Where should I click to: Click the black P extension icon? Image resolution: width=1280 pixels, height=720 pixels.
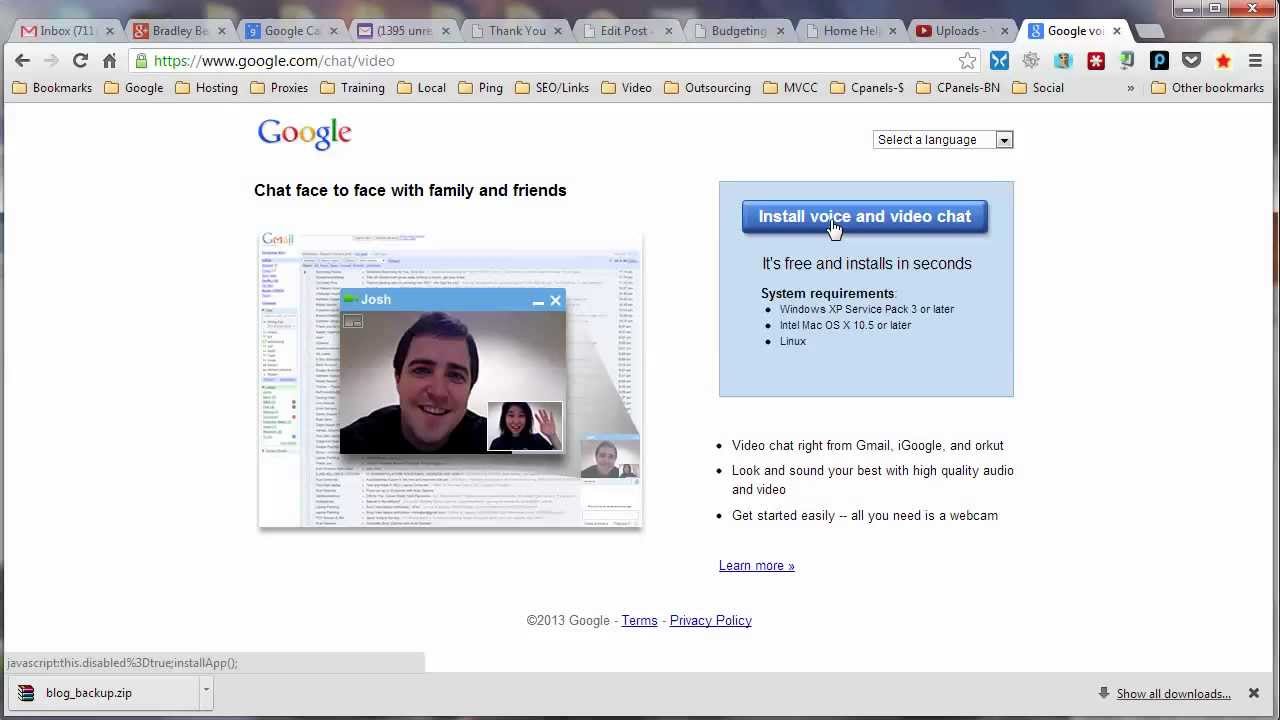(1159, 61)
